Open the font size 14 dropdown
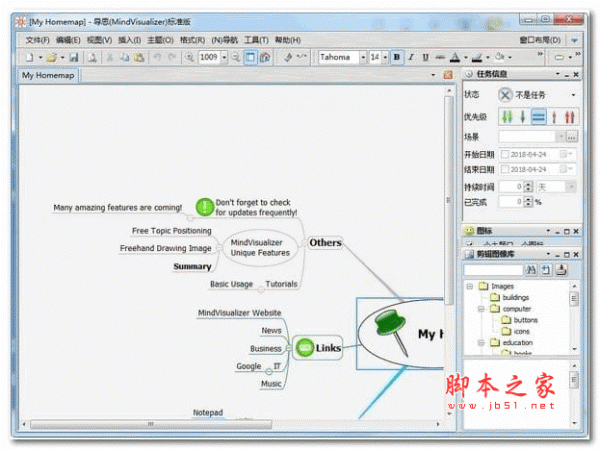The image size is (600, 450). (x=385, y=57)
